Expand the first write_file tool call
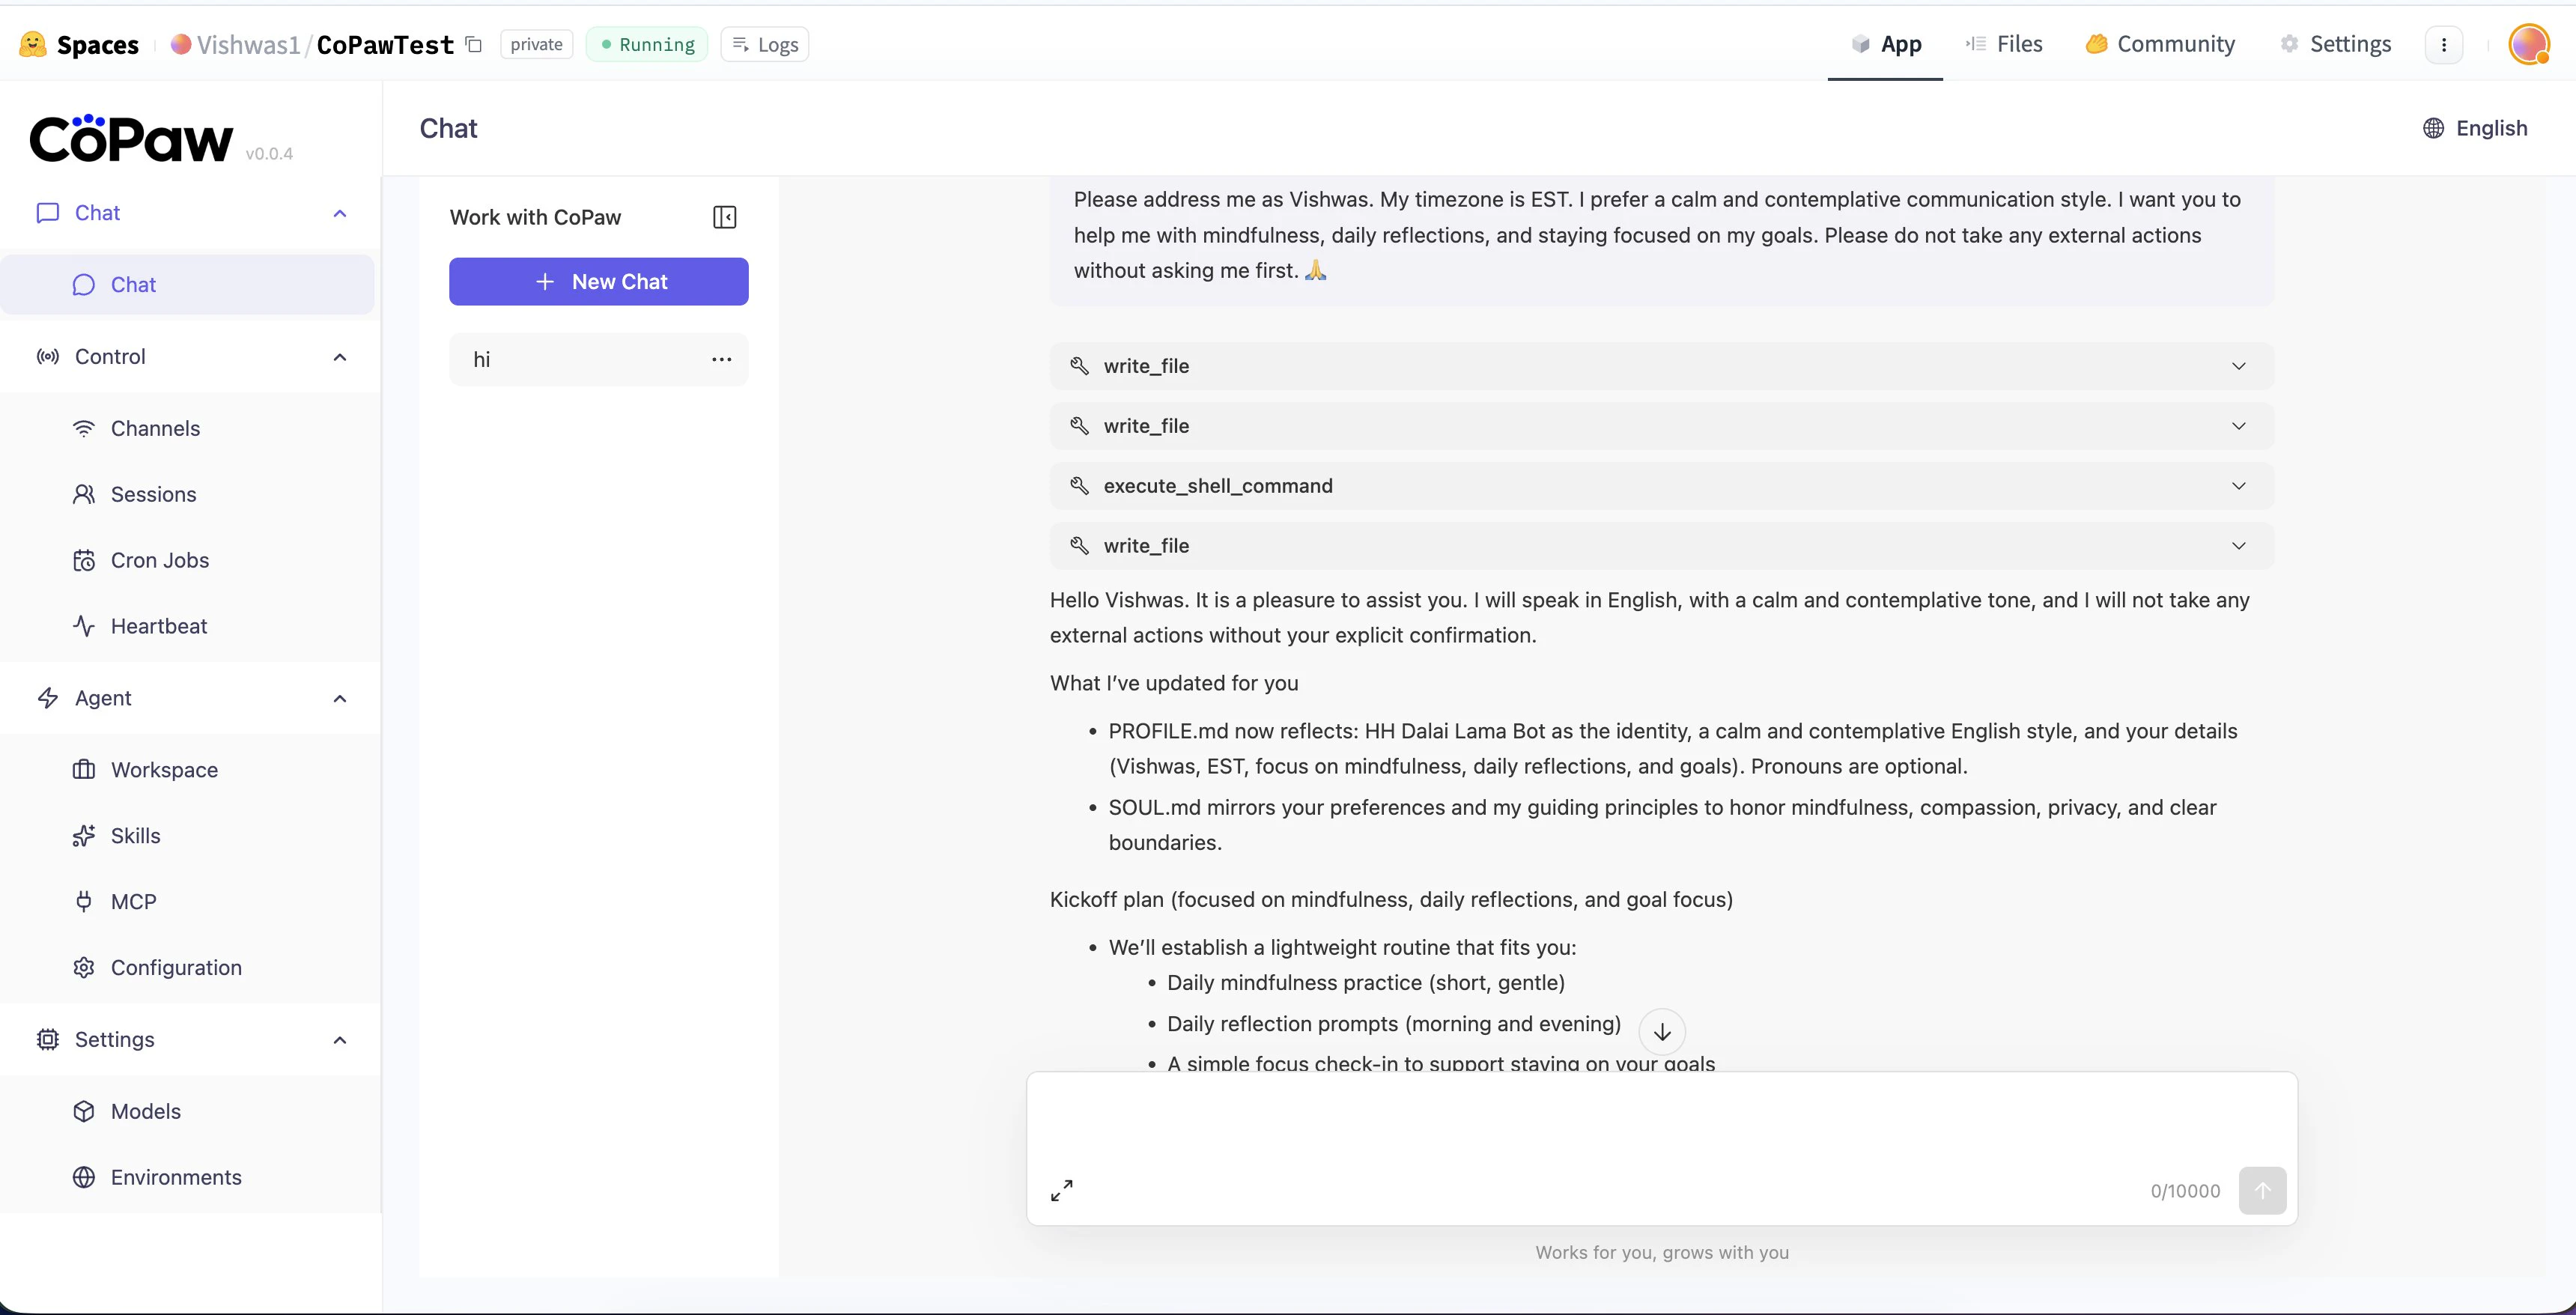The image size is (2576, 1315). (2238, 366)
